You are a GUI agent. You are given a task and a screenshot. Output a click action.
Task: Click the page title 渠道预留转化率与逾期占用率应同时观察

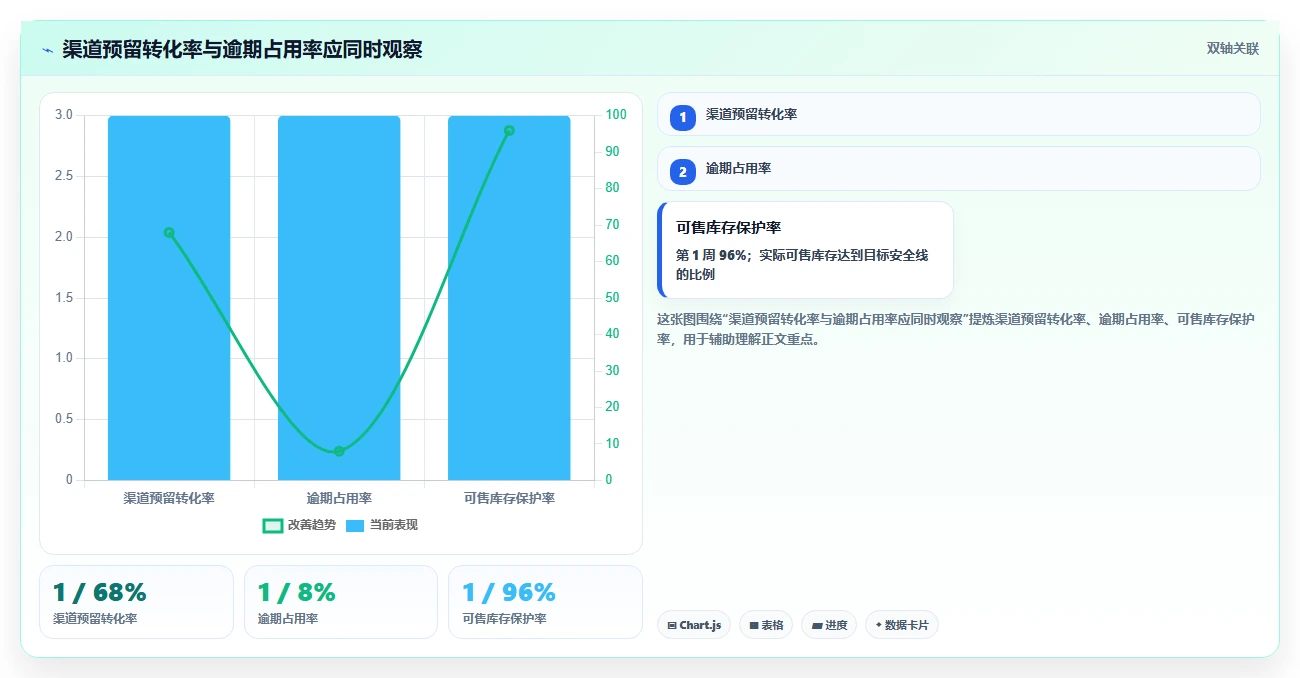[x=242, y=49]
